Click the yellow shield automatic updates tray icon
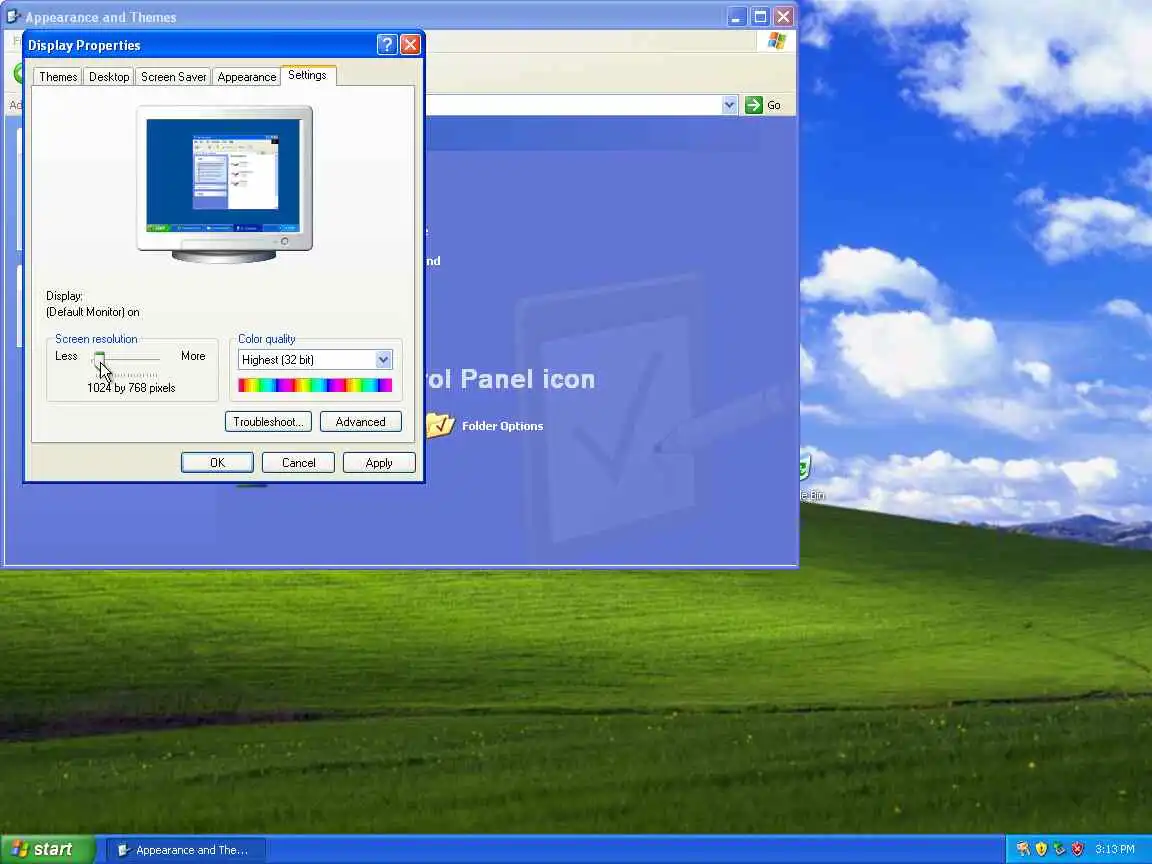Image resolution: width=1152 pixels, height=864 pixels. click(x=1040, y=849)
